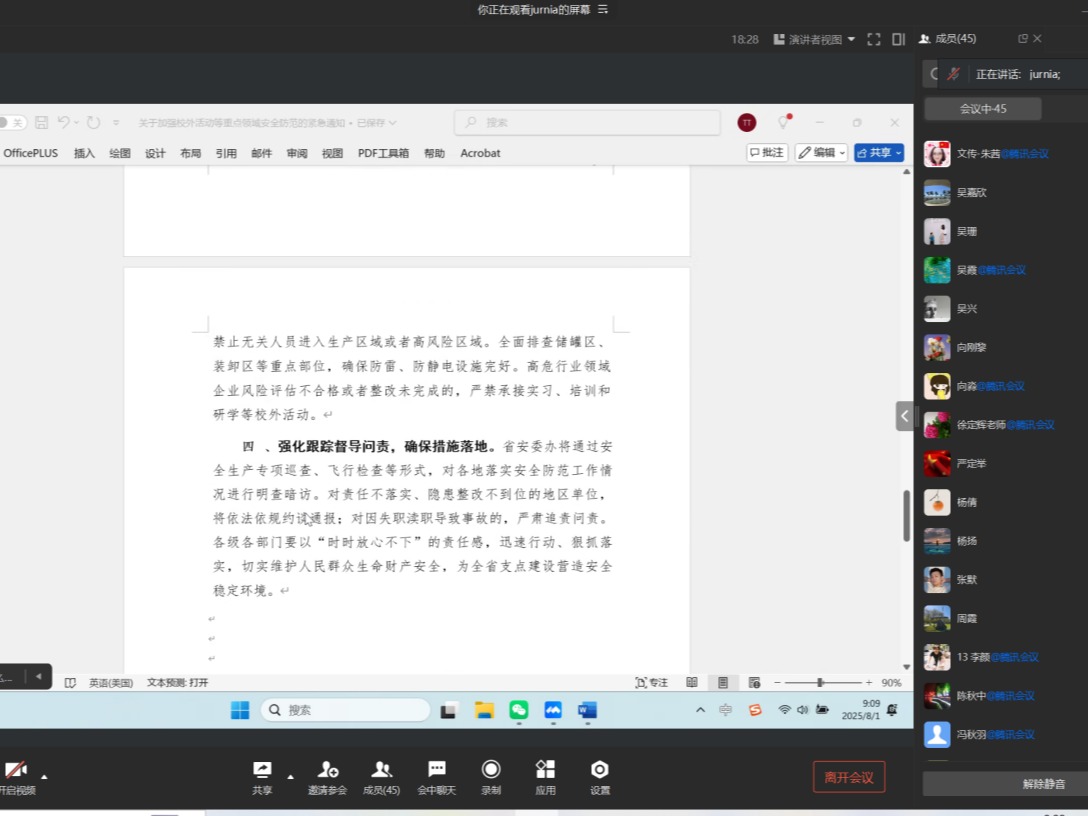
Task: Open the 引用 ribbon tab
Action: point(226,153)
